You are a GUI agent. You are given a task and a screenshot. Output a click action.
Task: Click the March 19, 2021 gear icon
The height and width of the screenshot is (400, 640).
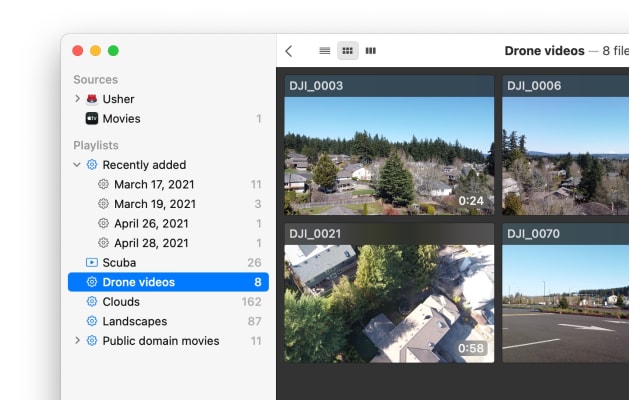pyautogui.click(x=103, y=204)
